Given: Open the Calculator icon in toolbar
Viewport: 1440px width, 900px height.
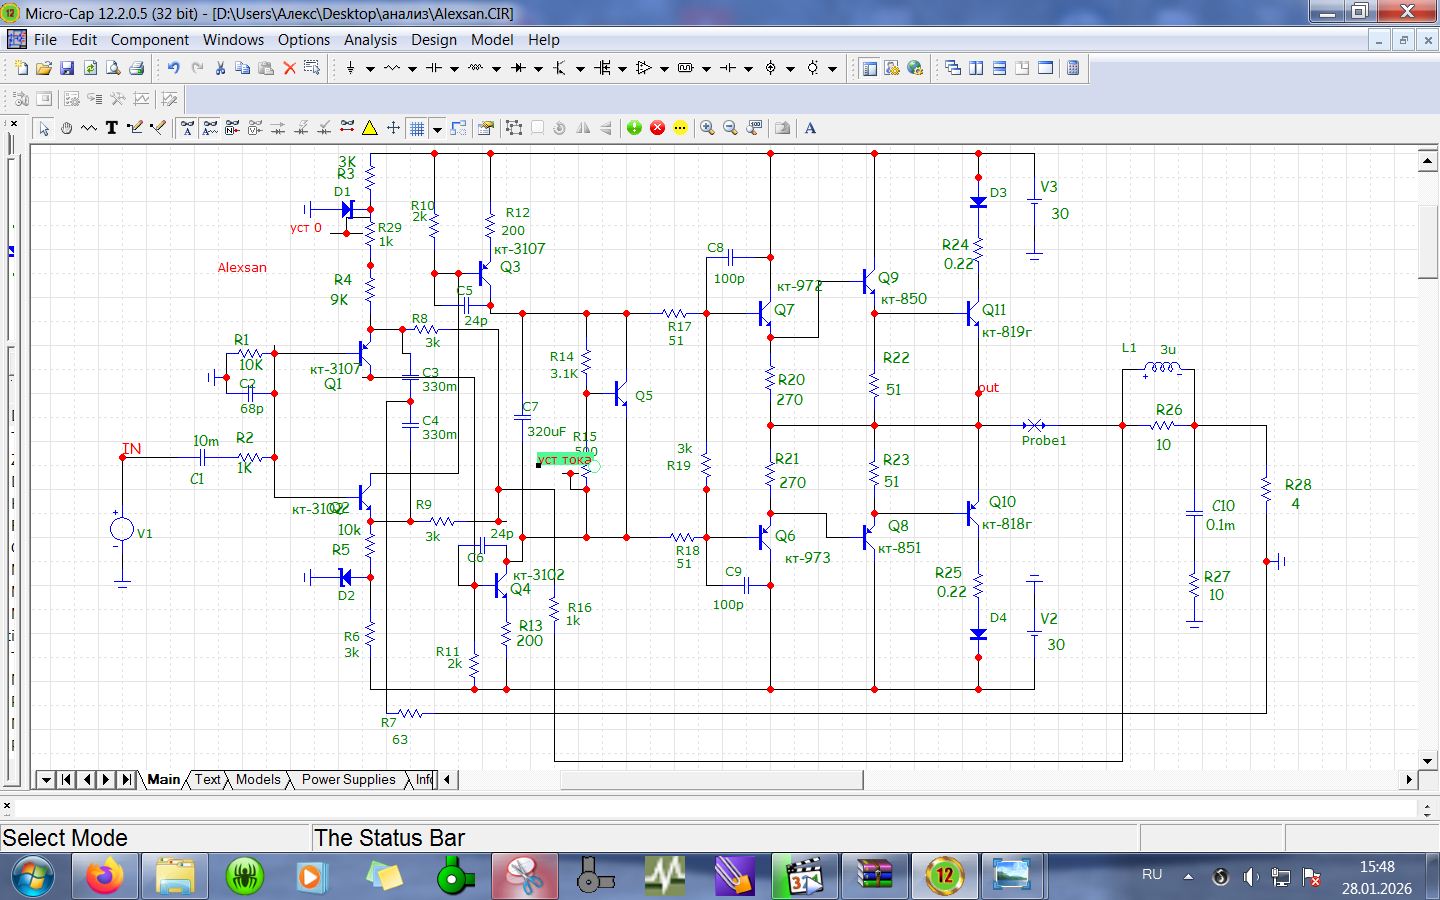Looking at the screenshot, I should (1073, 68).
